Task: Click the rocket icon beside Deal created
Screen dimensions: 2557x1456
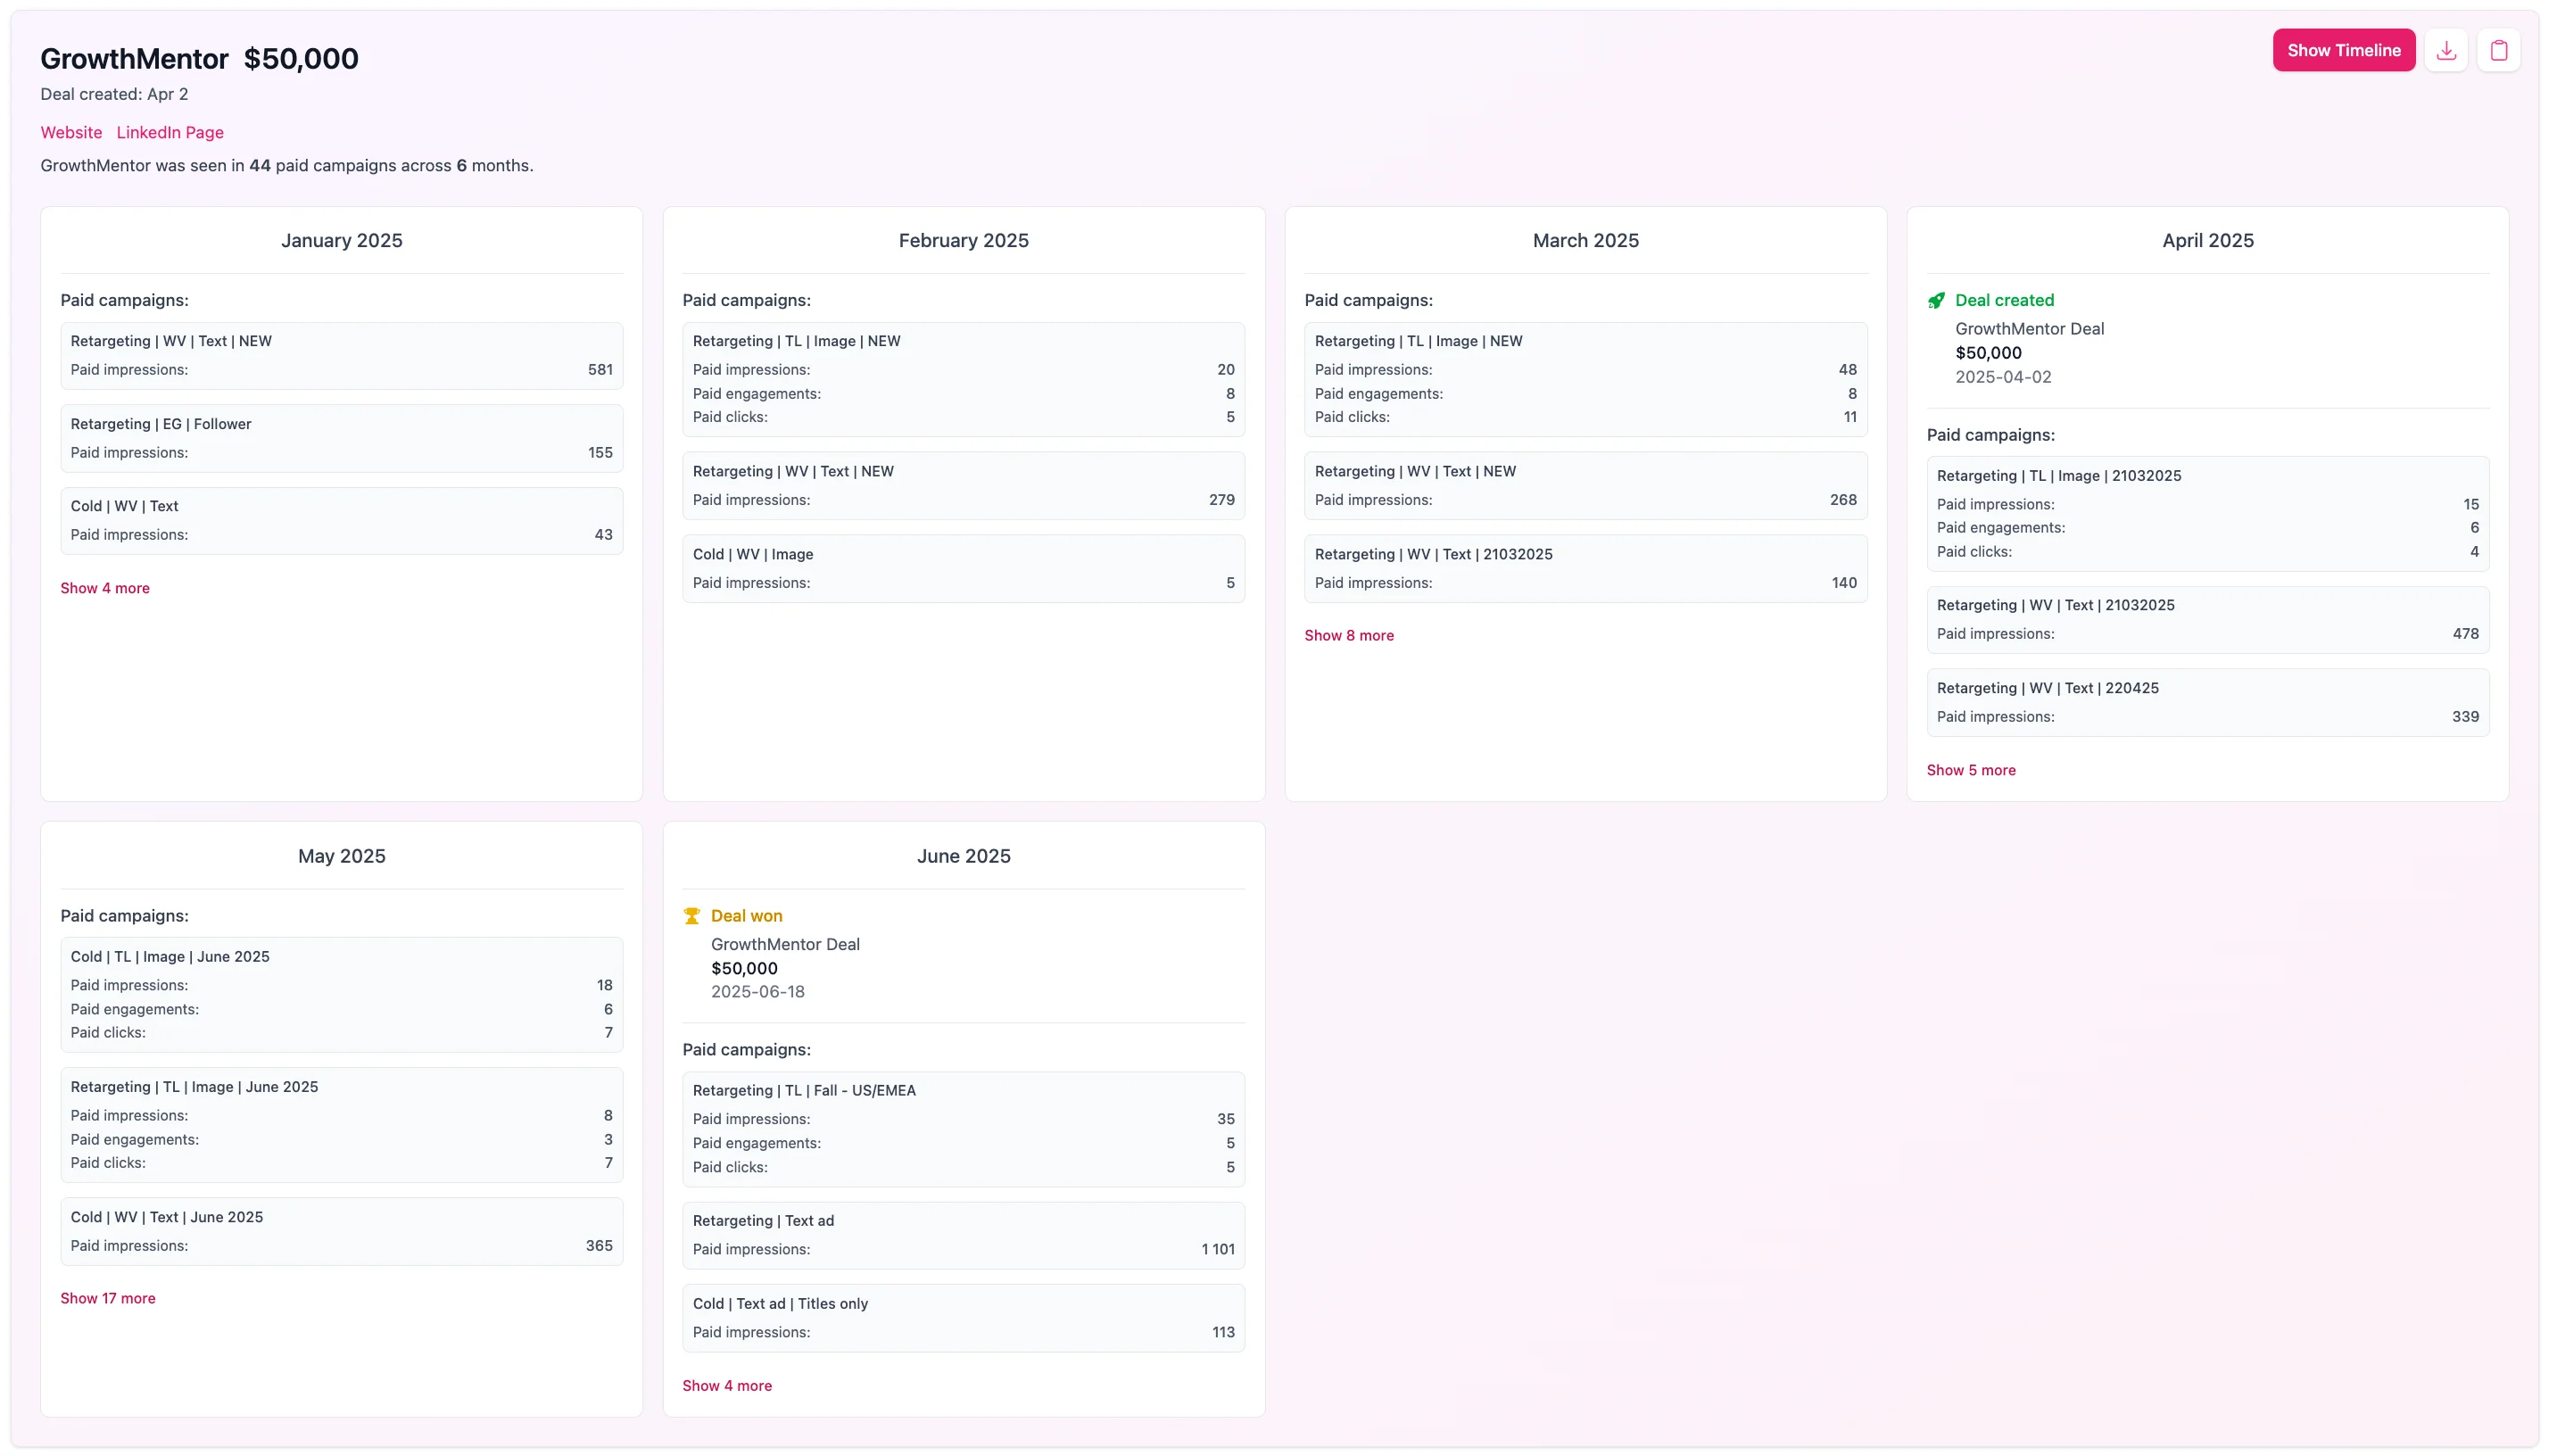Action: point(1938,300)
